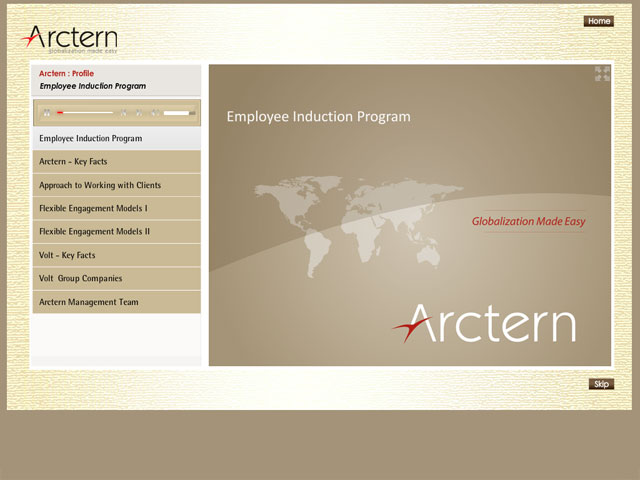Click the playback progress bar
The image size is (640, 480).
(86, 113)
